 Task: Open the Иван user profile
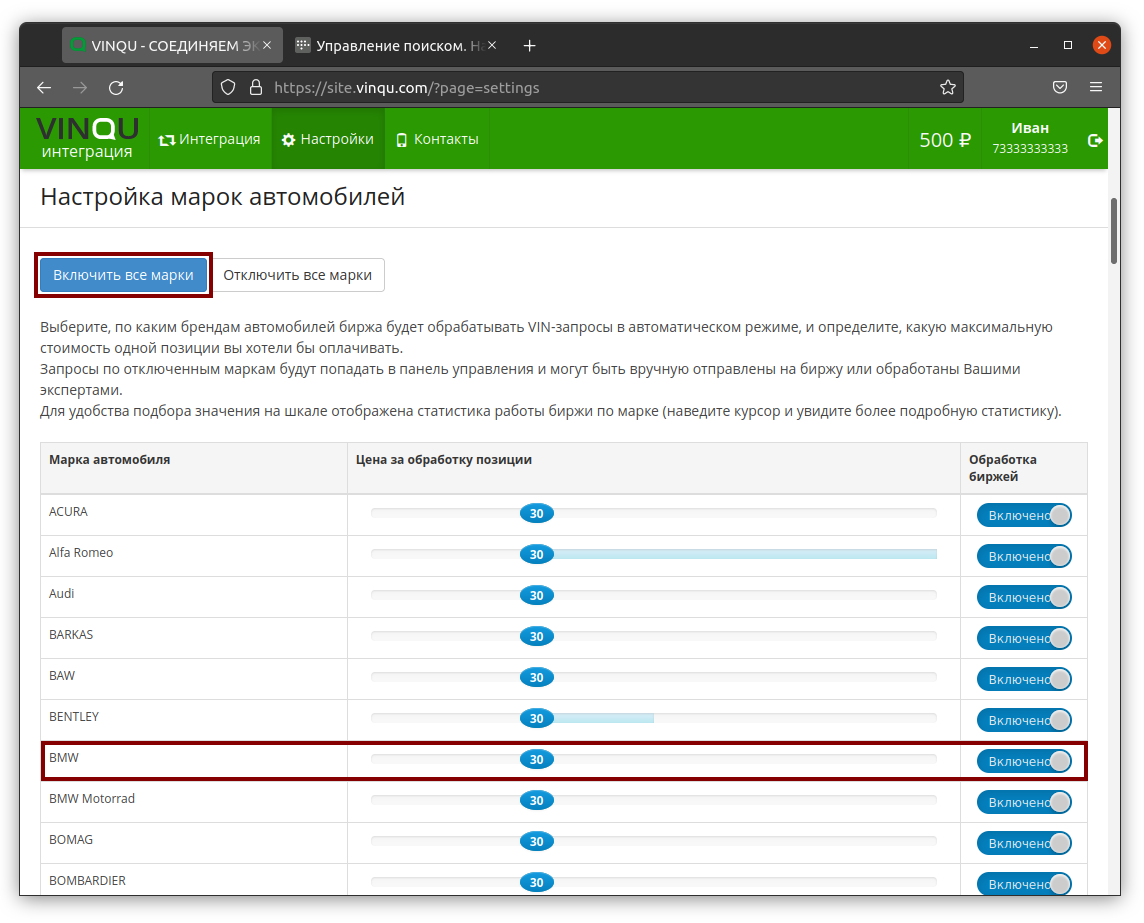click(x=1030, y=138)
